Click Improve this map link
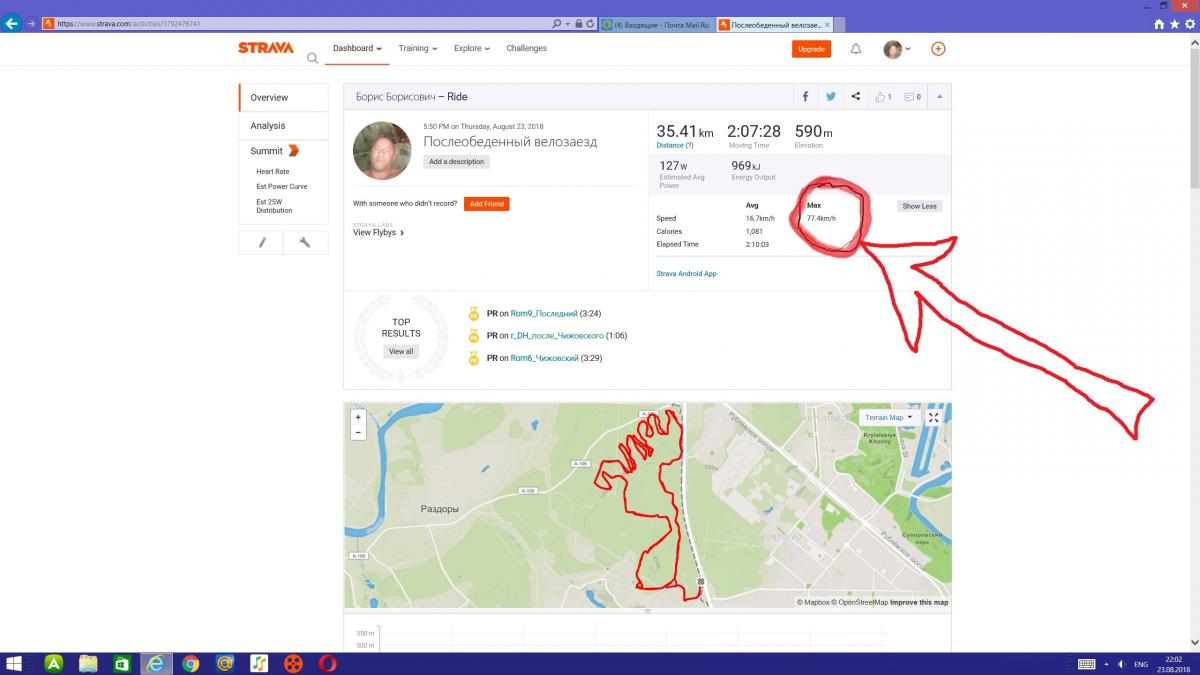 coord(919,602)
